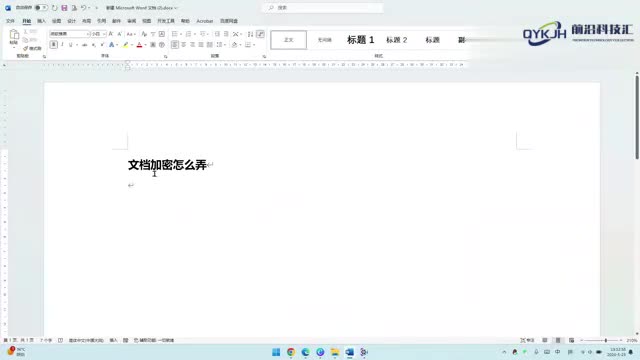Open the Change Case (Aa) dropdown
640x360 pixels.
point(131,34)
